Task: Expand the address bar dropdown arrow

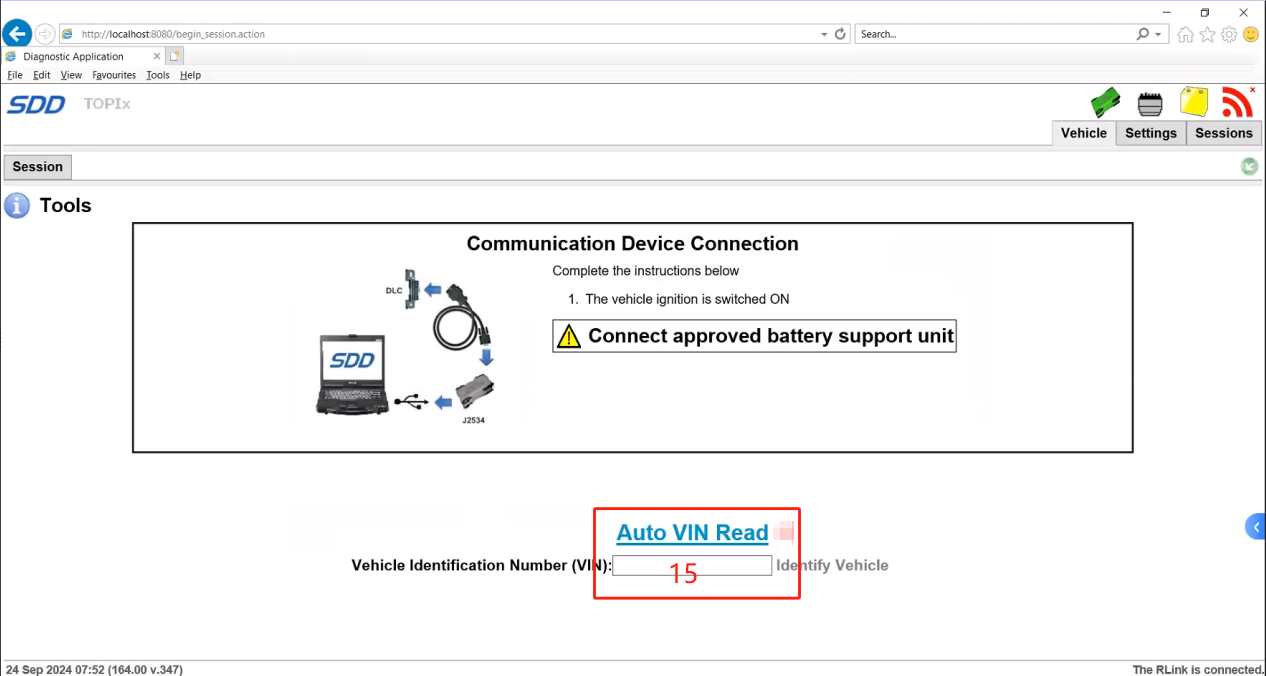Action: pyautogui.click(x=824, y=34)
